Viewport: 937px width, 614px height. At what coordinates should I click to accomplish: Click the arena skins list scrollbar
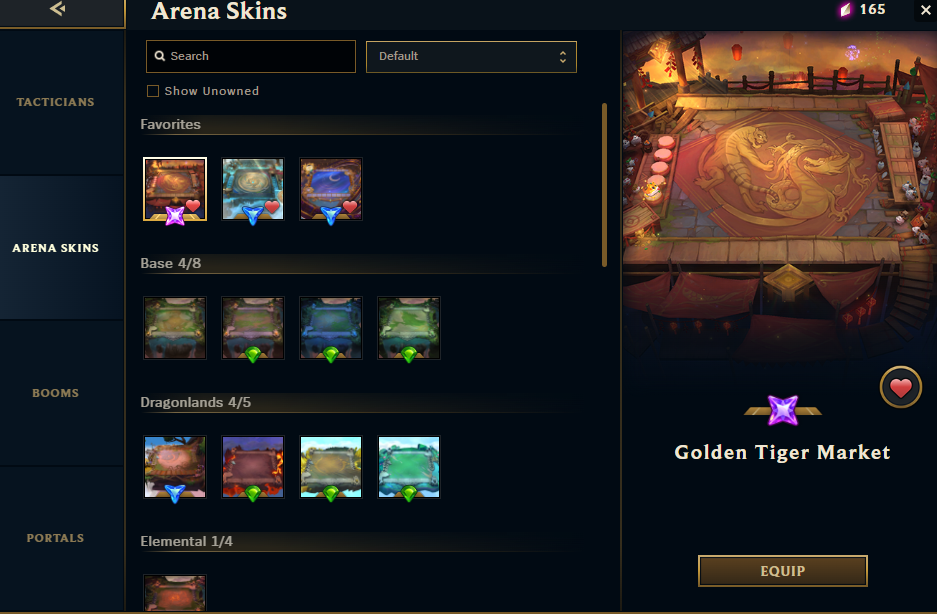click(604, 185)
